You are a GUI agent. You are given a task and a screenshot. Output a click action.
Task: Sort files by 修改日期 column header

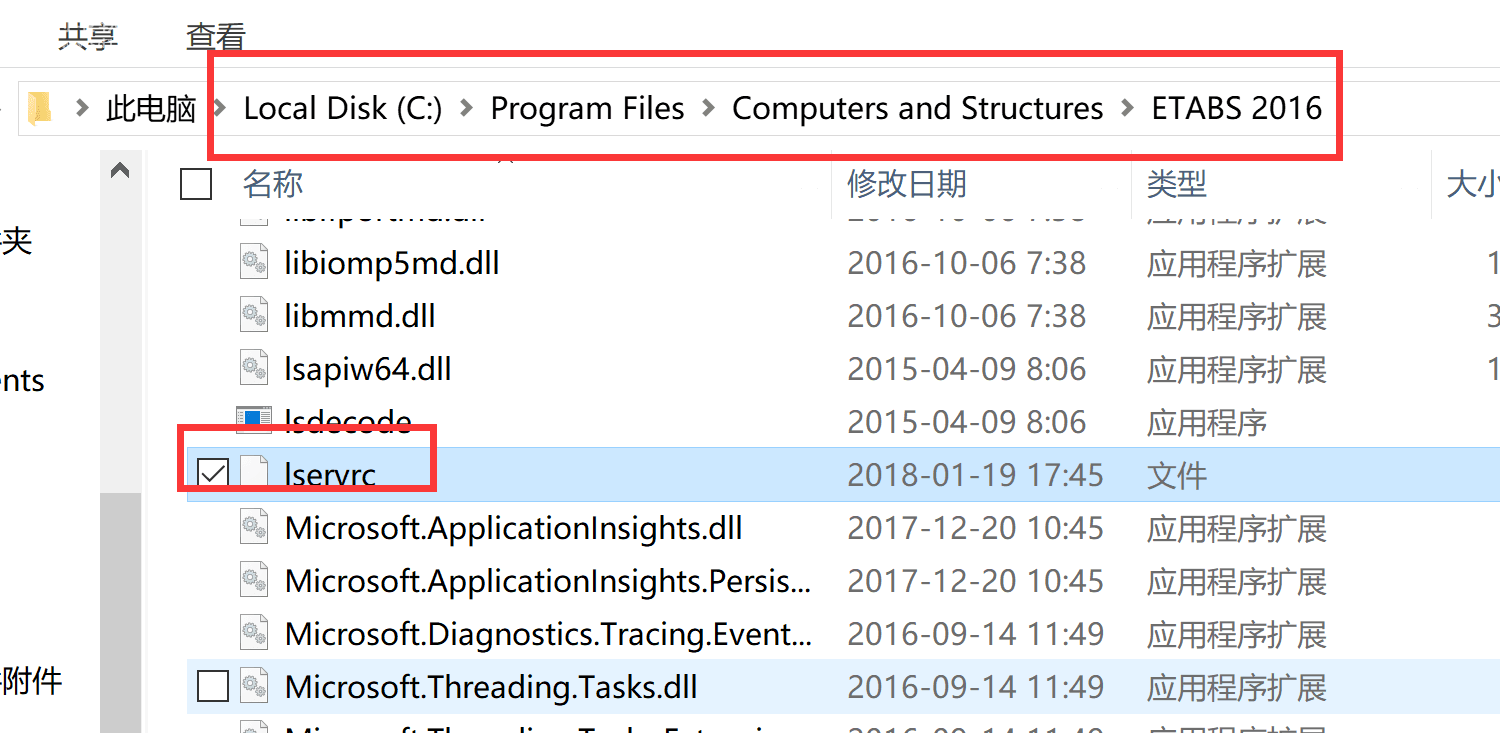[906, 184]
